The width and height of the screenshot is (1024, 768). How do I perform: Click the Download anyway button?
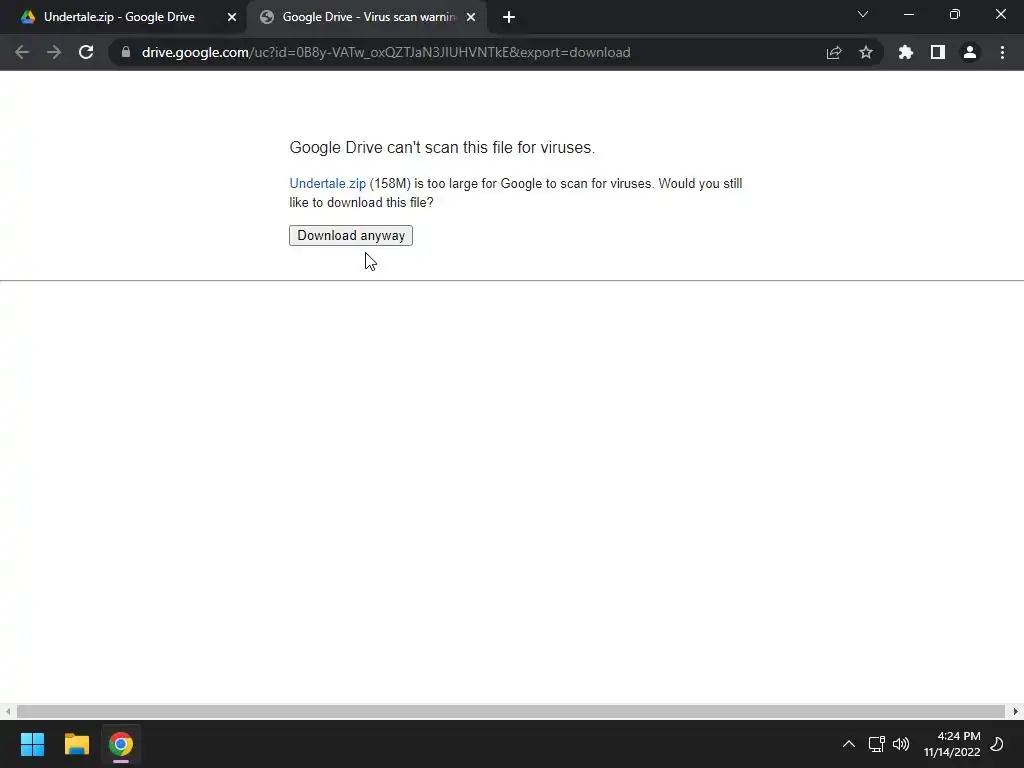(x=351, y=235)
